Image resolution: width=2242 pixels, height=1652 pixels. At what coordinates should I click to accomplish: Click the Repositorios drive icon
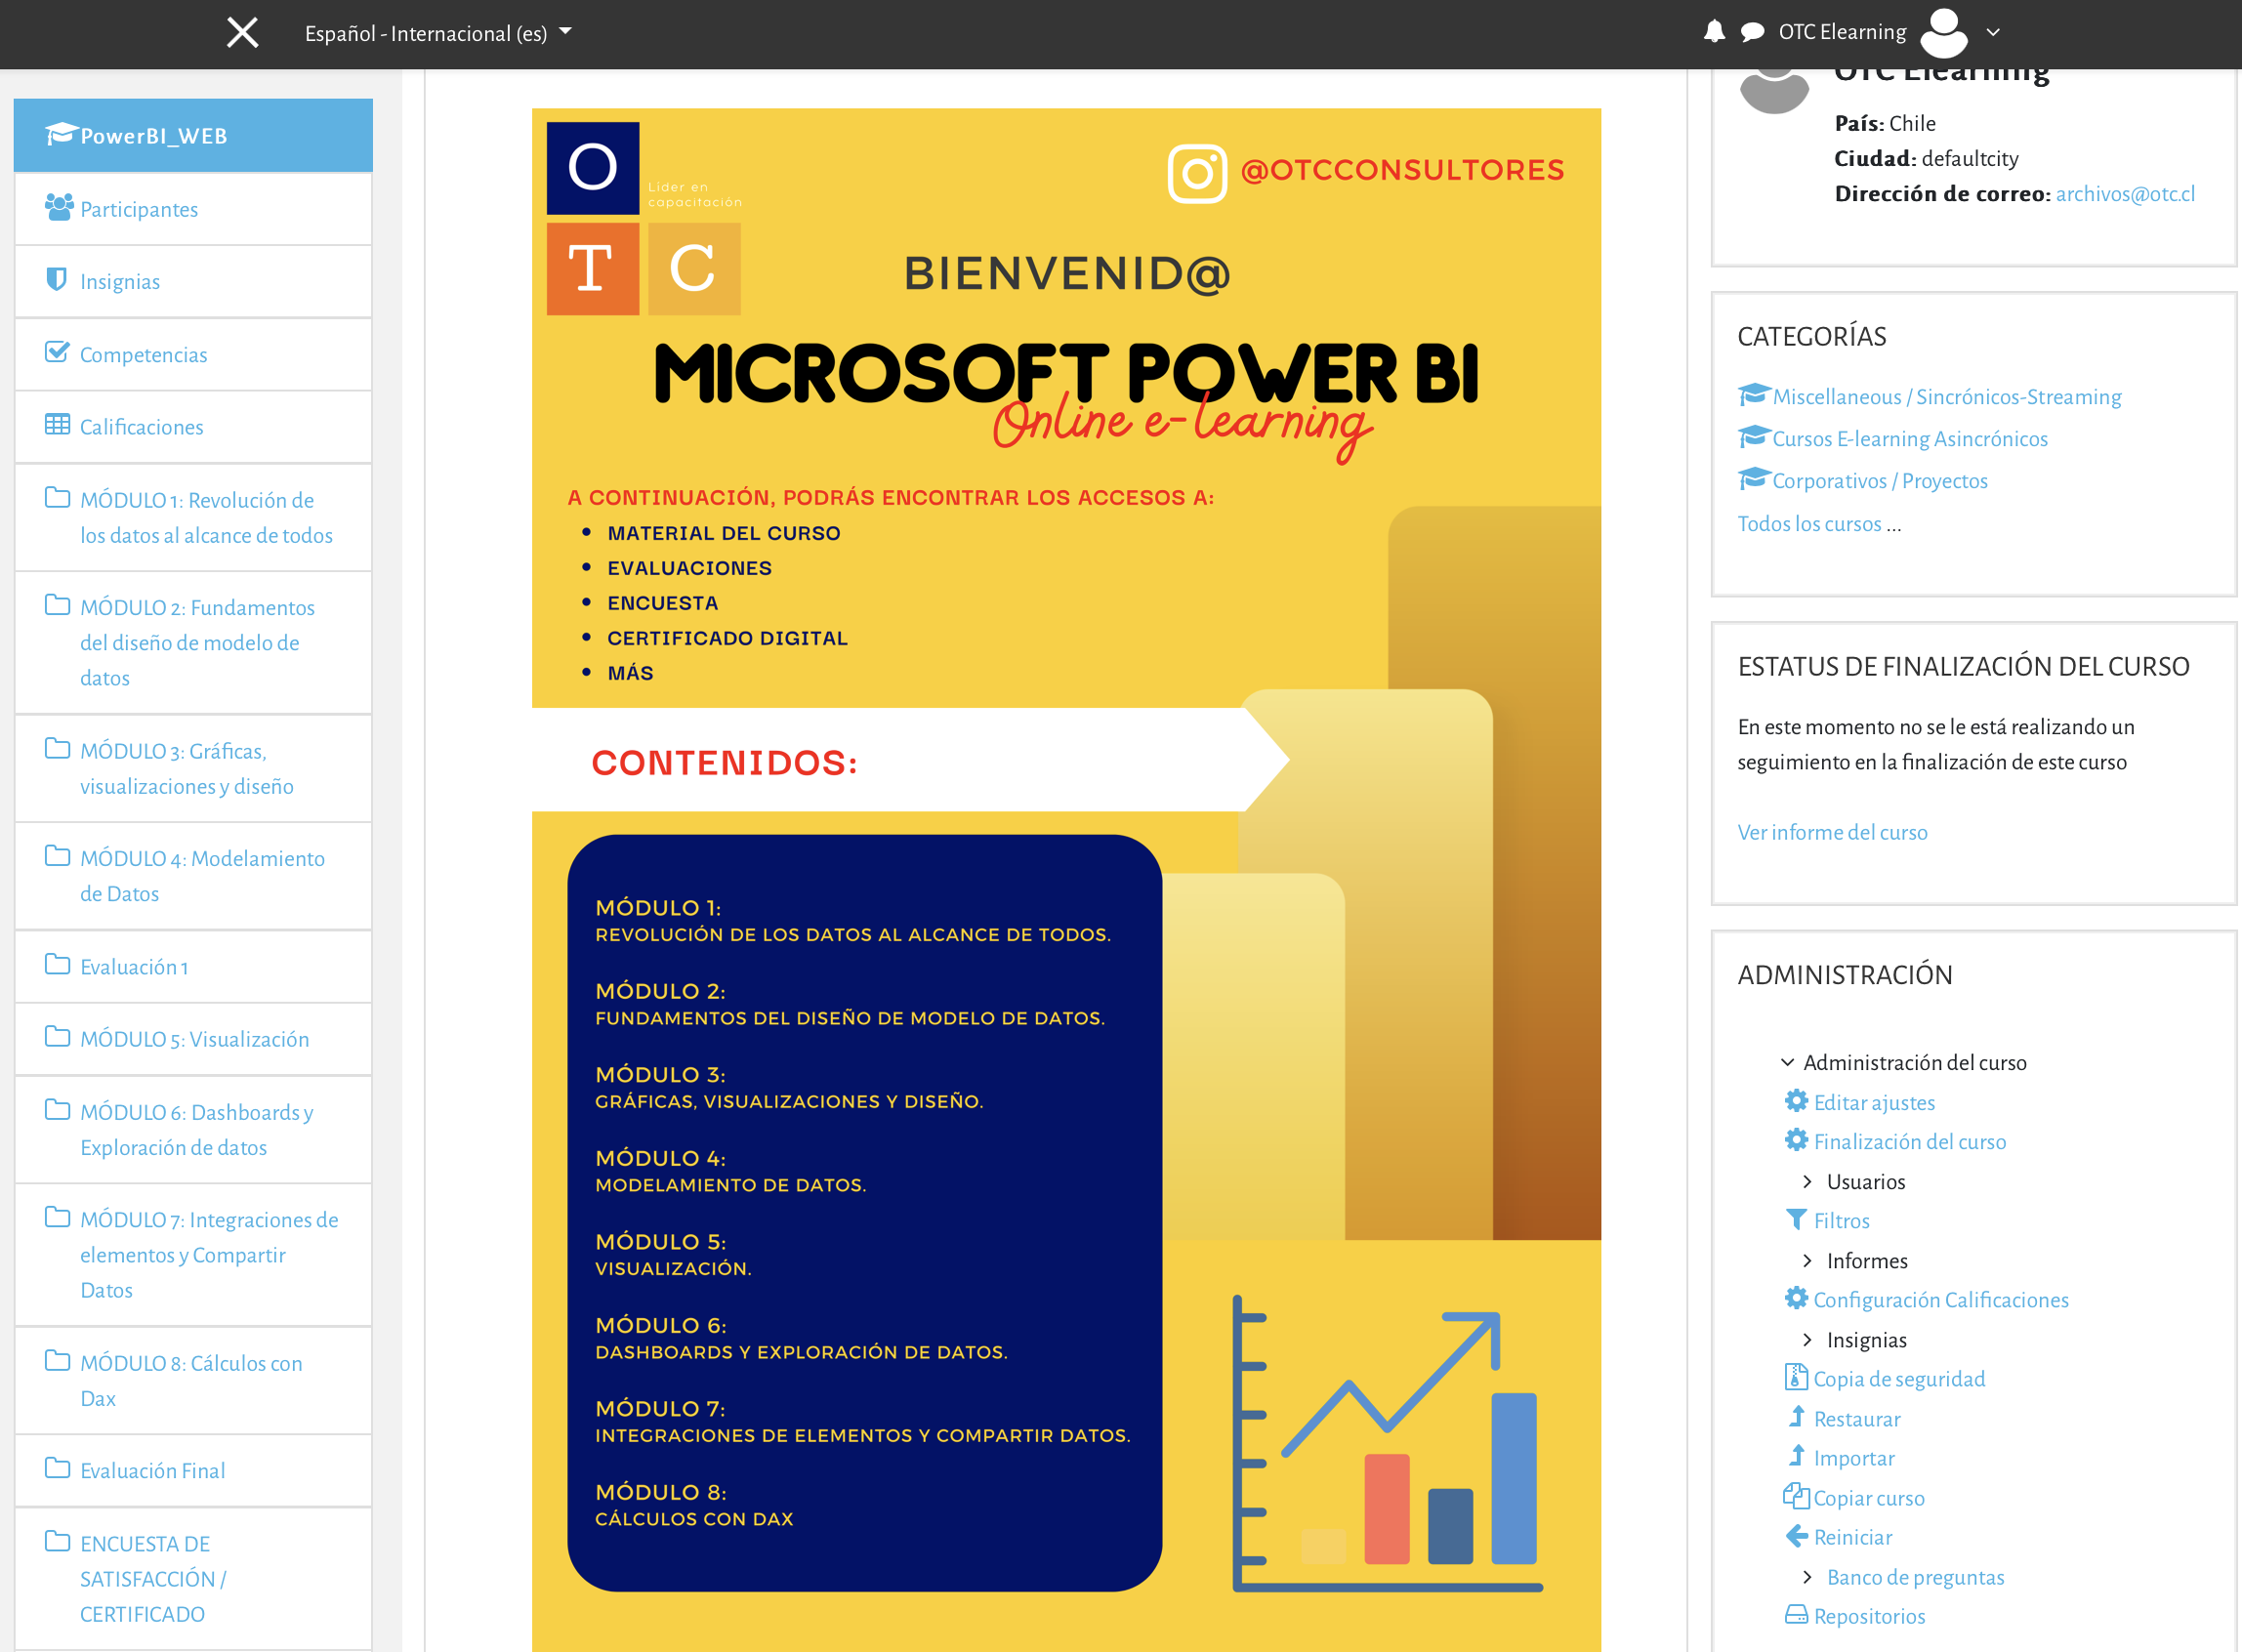tap(1797, 1615)
